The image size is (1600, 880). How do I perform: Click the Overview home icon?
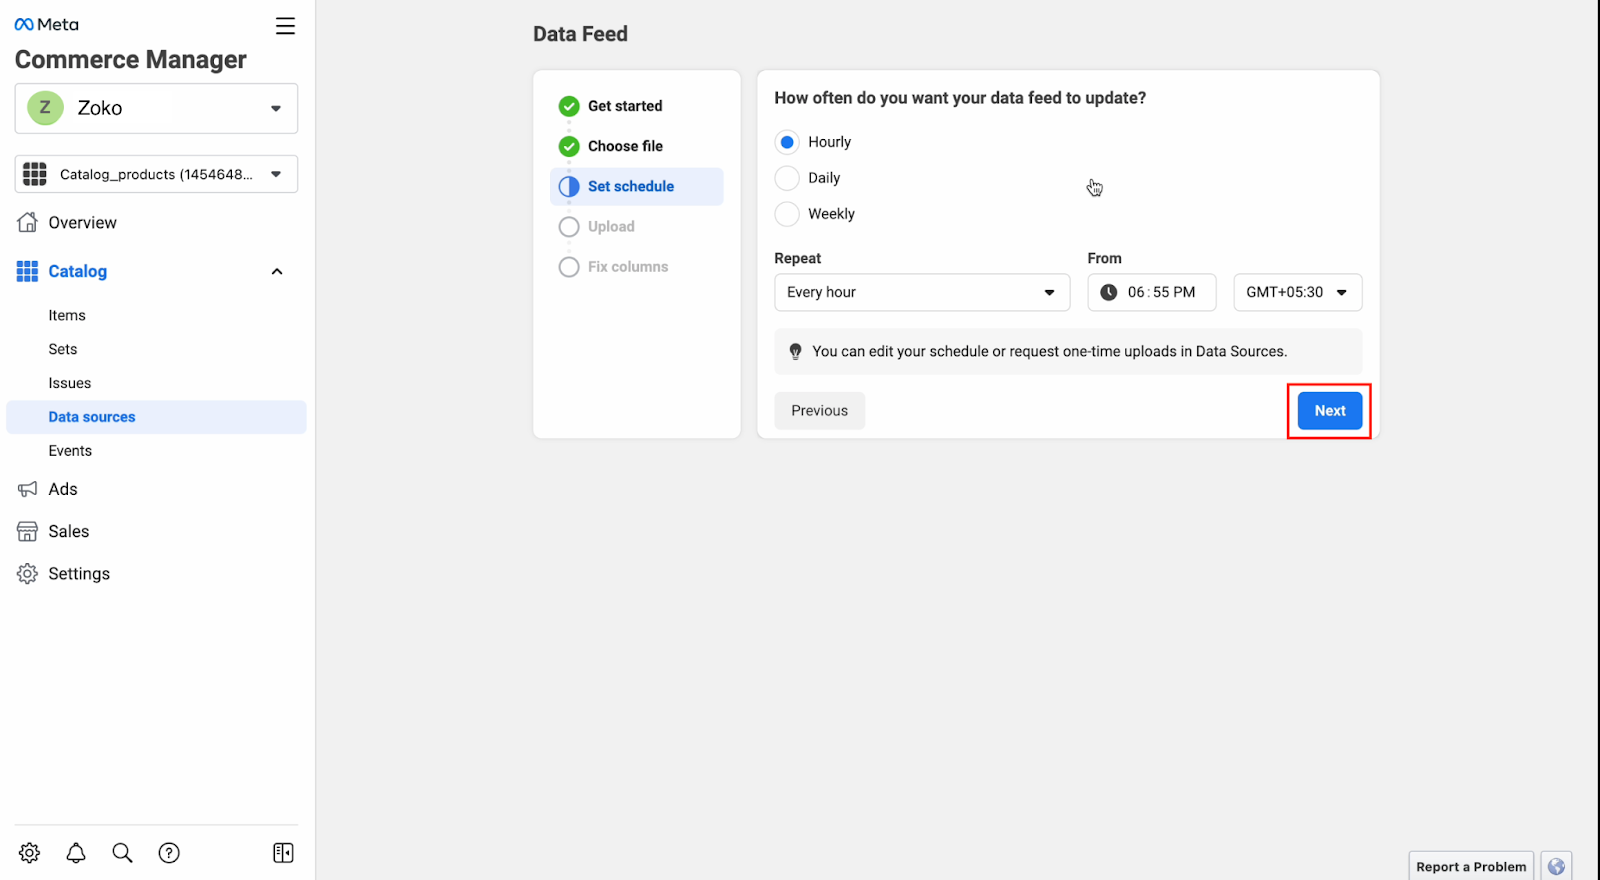28,222
